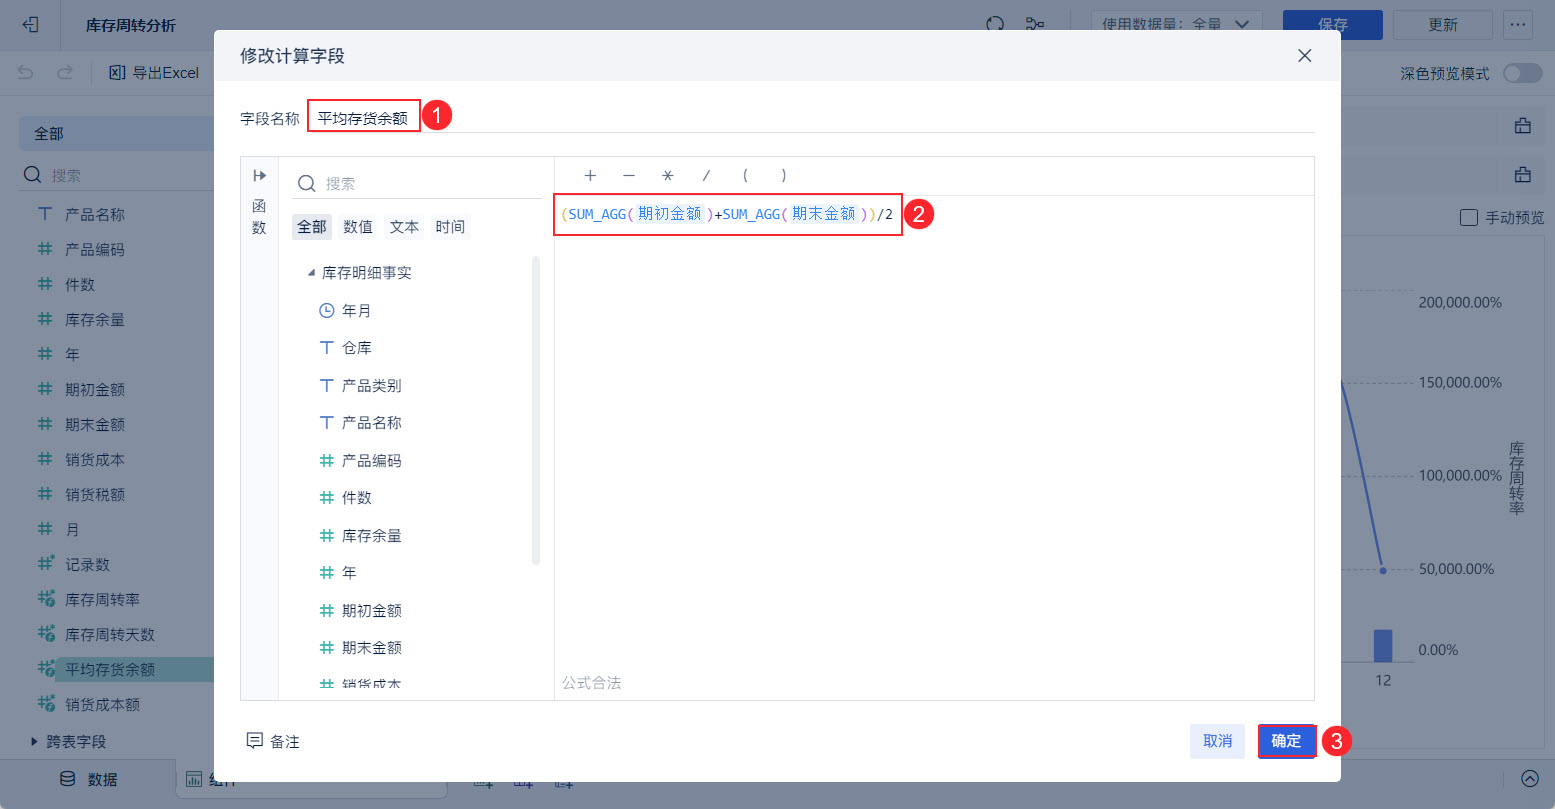Collapse the 库存明细事实 tree node
Screen dimensions: 1555x809
point(312,273)
